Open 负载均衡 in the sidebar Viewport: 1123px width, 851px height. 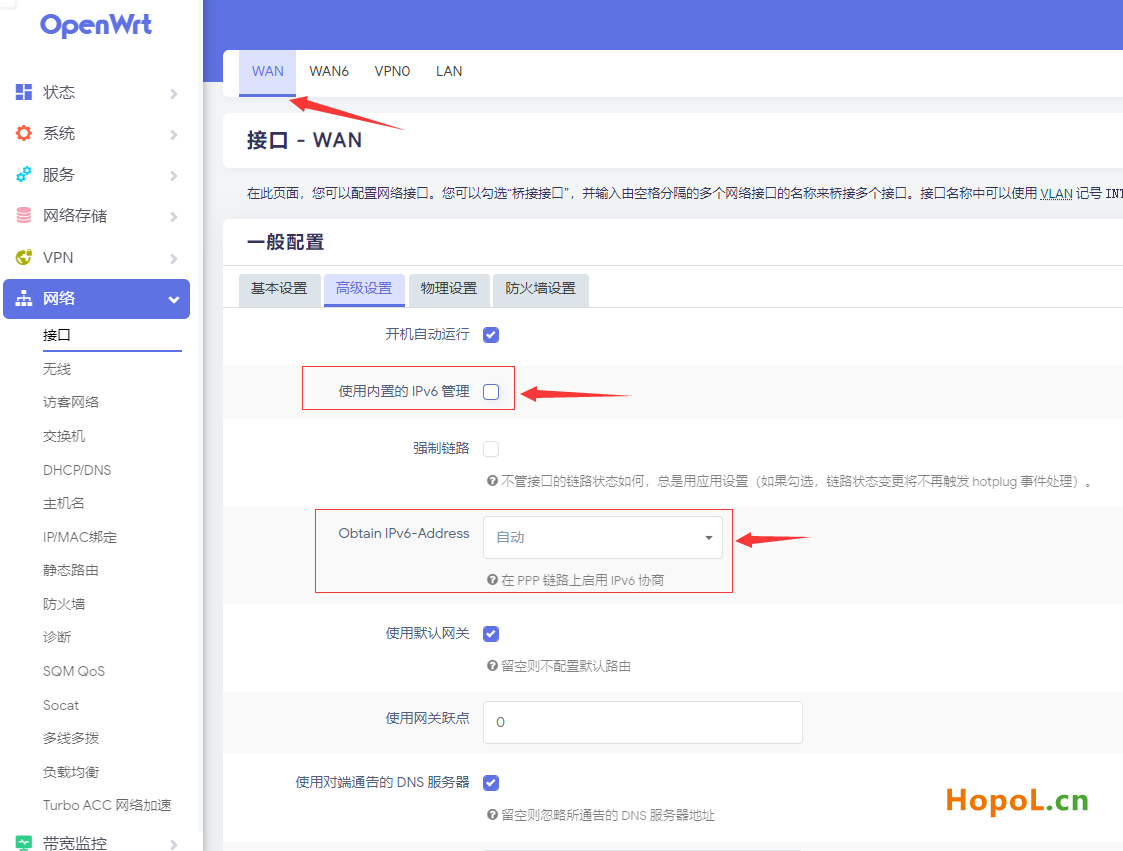pos(71,771)
